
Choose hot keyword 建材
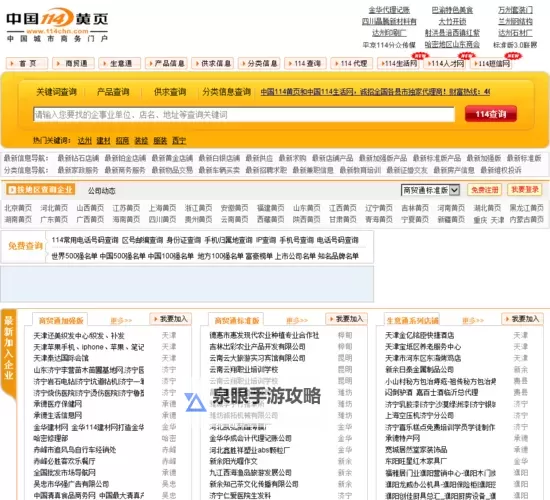click(103, 141)
